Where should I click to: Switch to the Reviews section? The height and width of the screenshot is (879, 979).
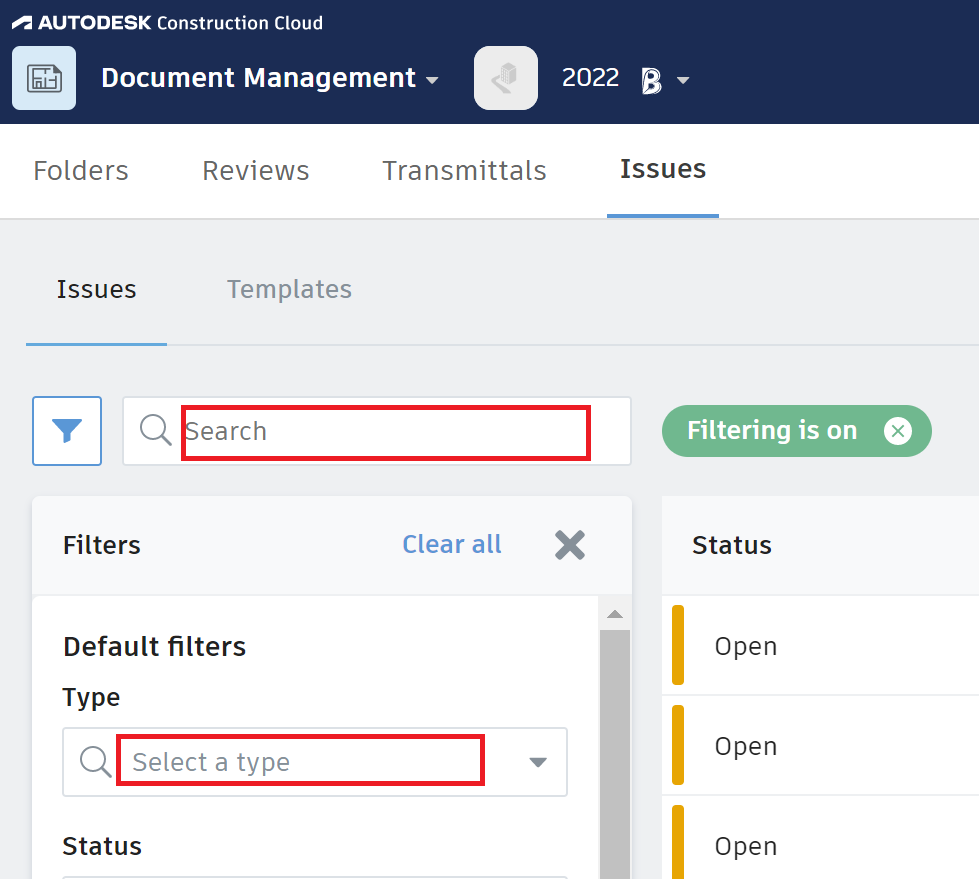coord(255,170)
